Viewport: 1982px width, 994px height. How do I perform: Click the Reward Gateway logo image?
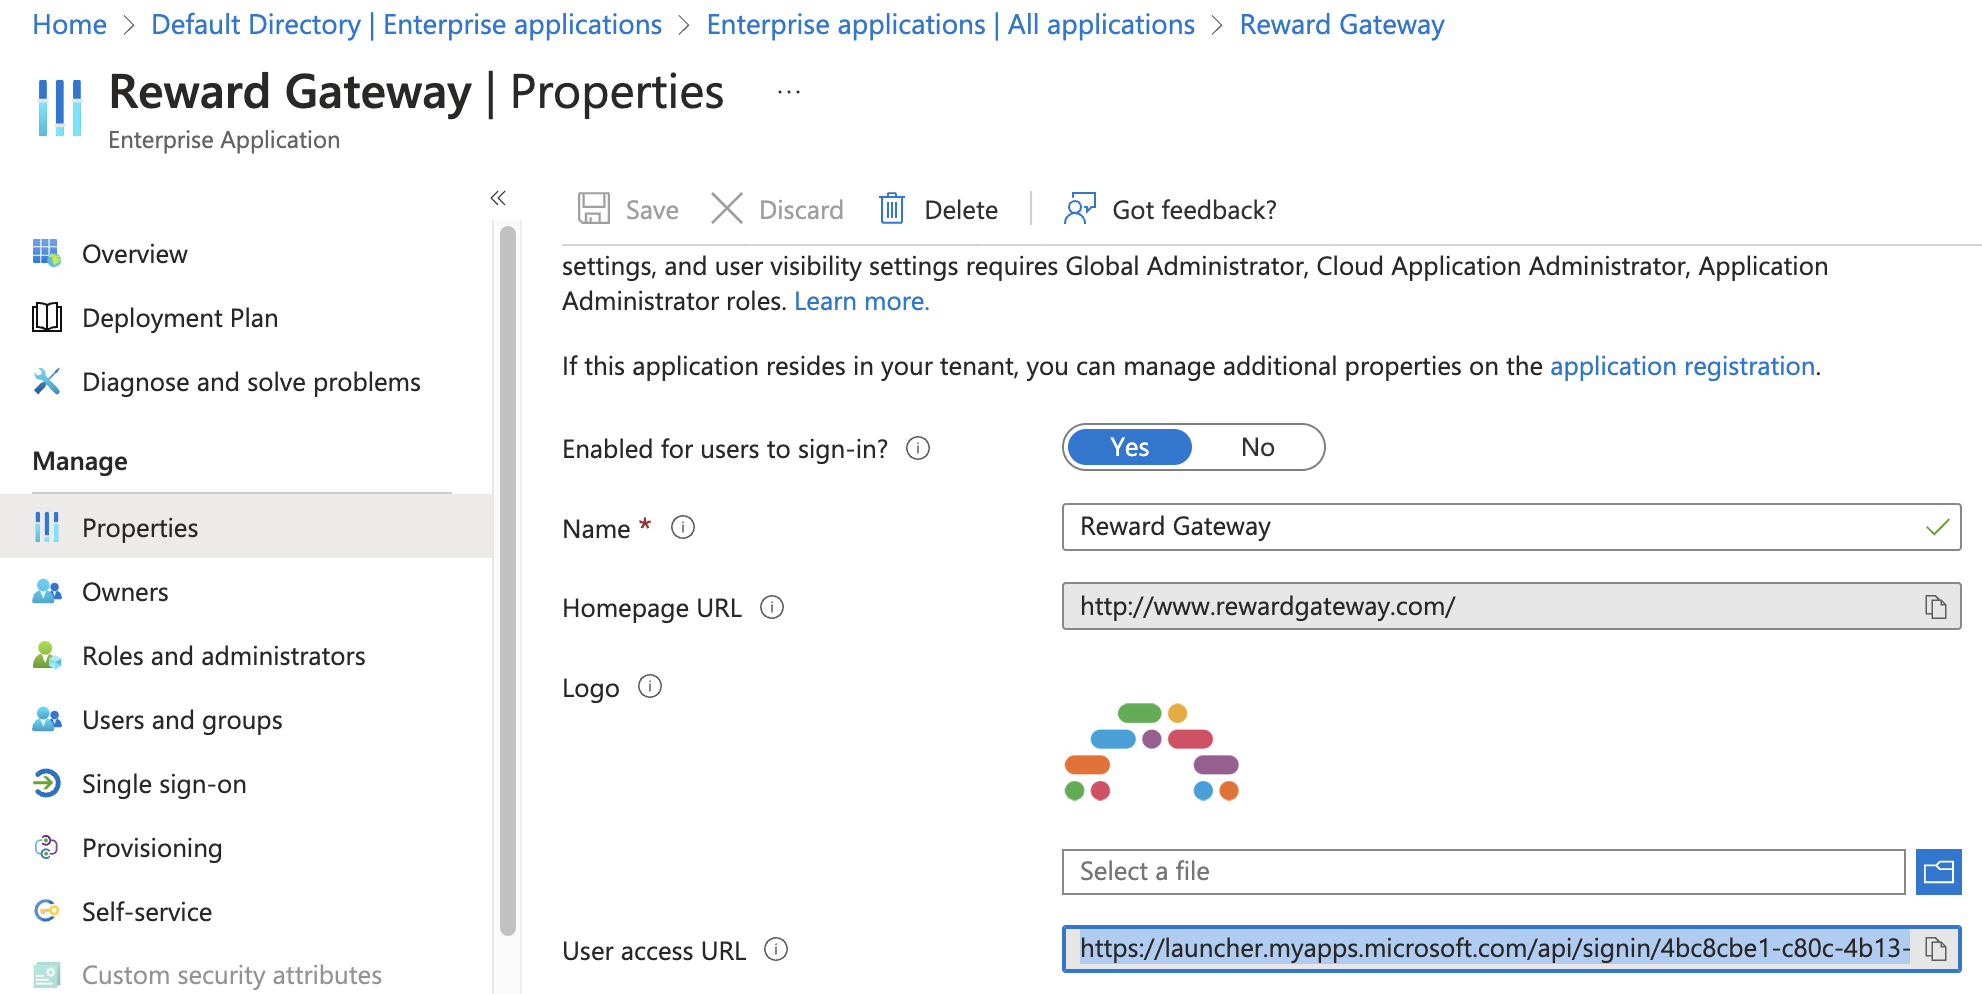(x=1152, y=752)
